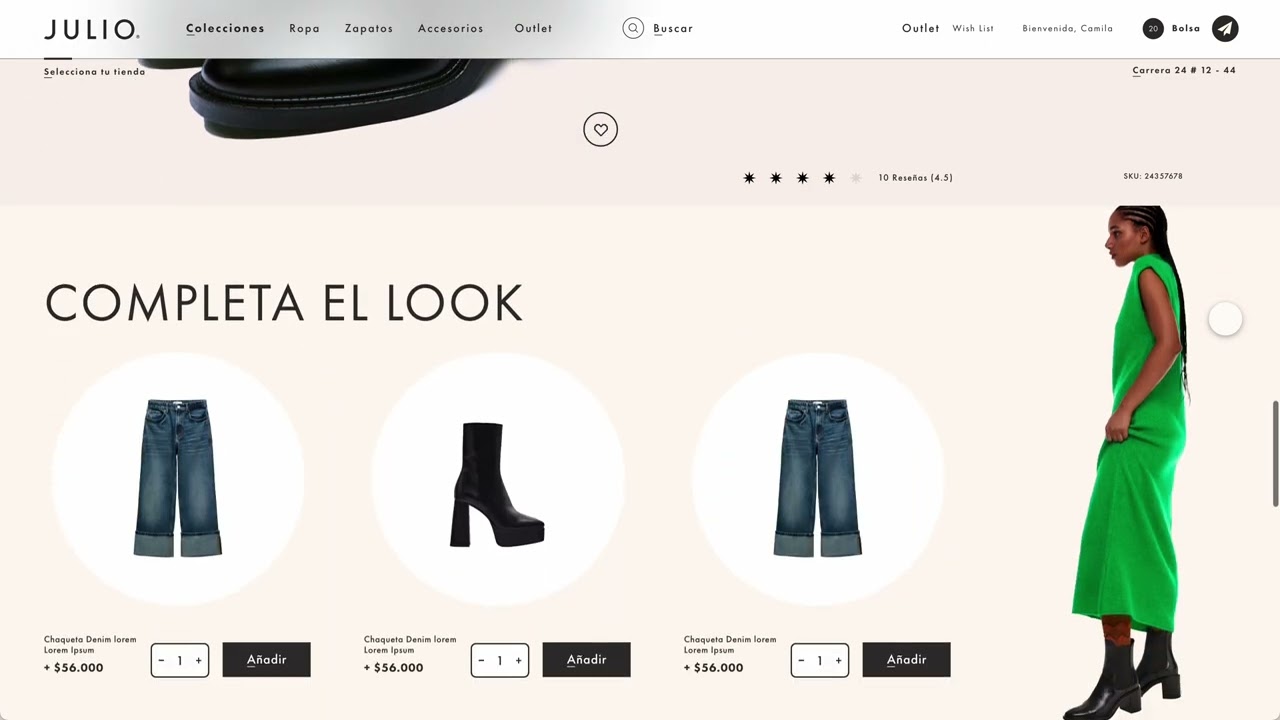Open the Zapatos menu

369,28
